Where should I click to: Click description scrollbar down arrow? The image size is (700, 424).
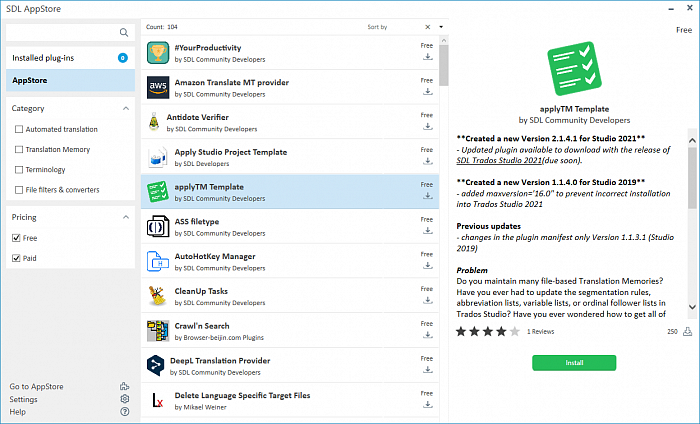coord(692,307)
